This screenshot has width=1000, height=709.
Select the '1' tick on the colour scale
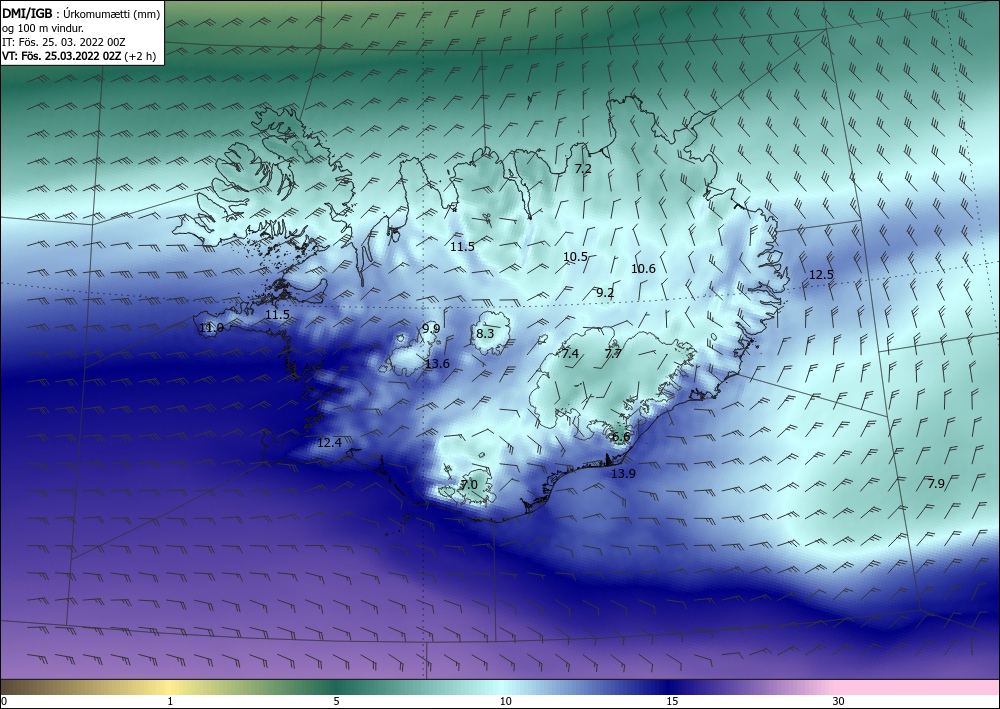point(170,702)
